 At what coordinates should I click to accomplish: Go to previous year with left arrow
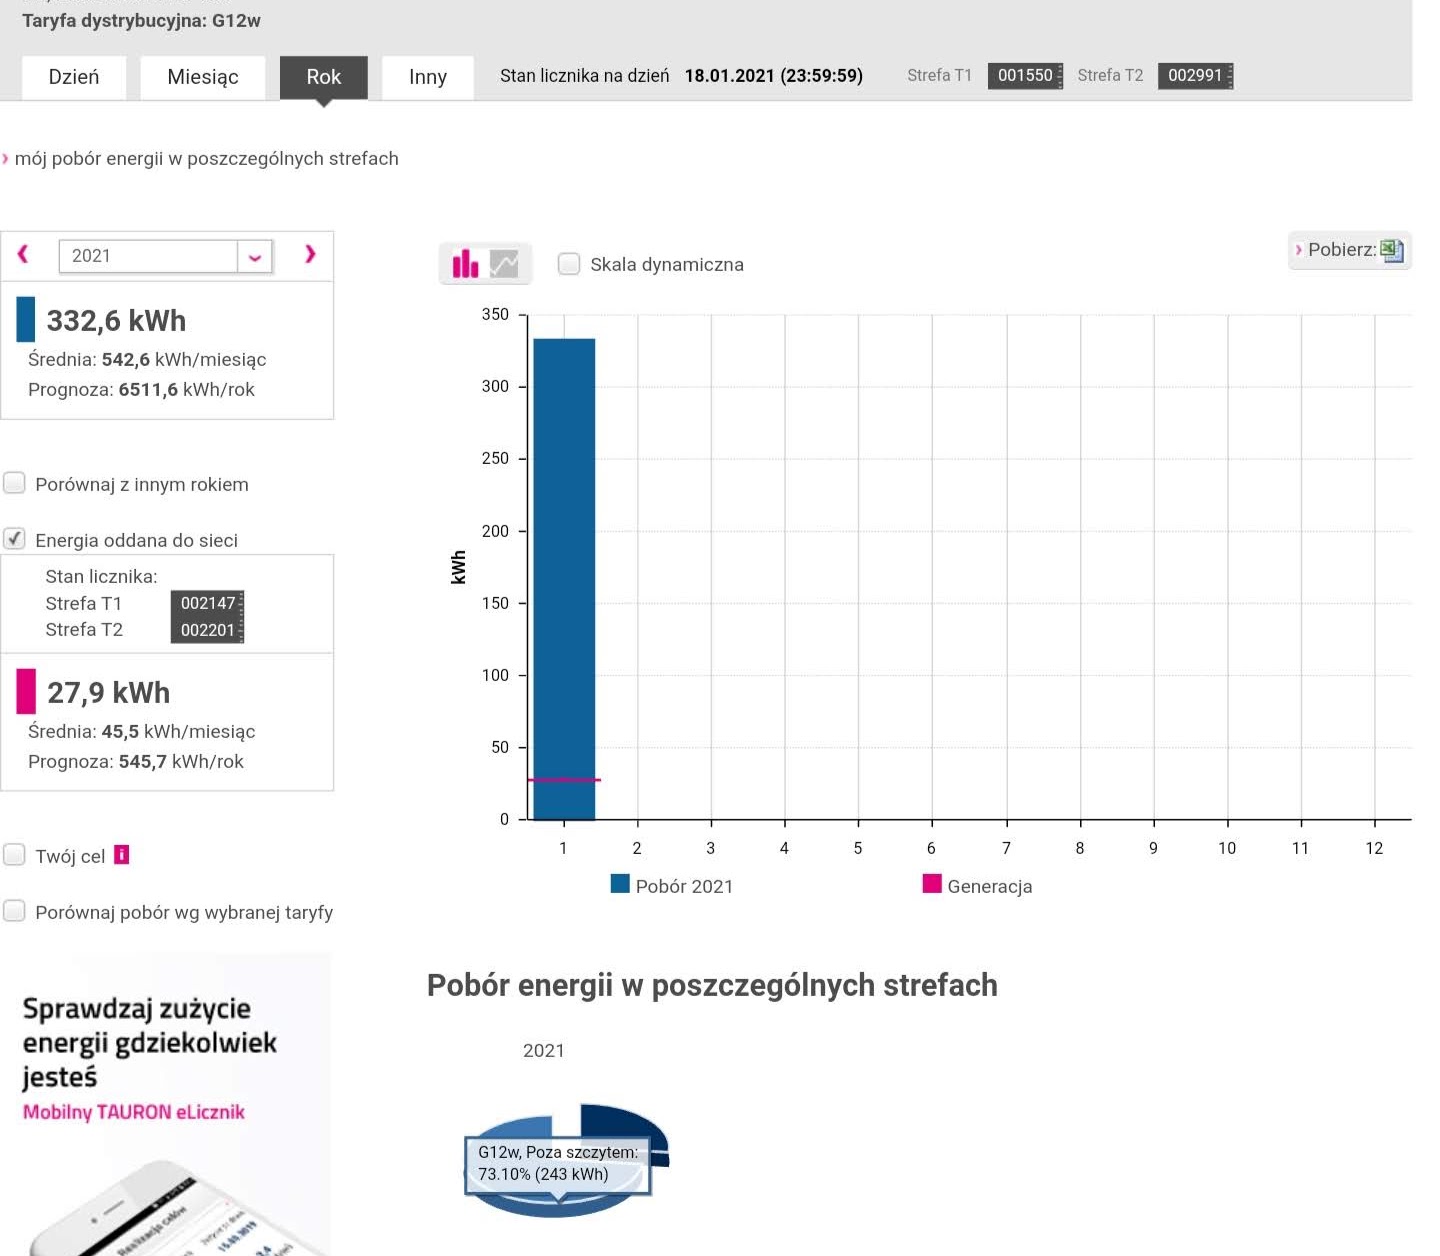23,255
